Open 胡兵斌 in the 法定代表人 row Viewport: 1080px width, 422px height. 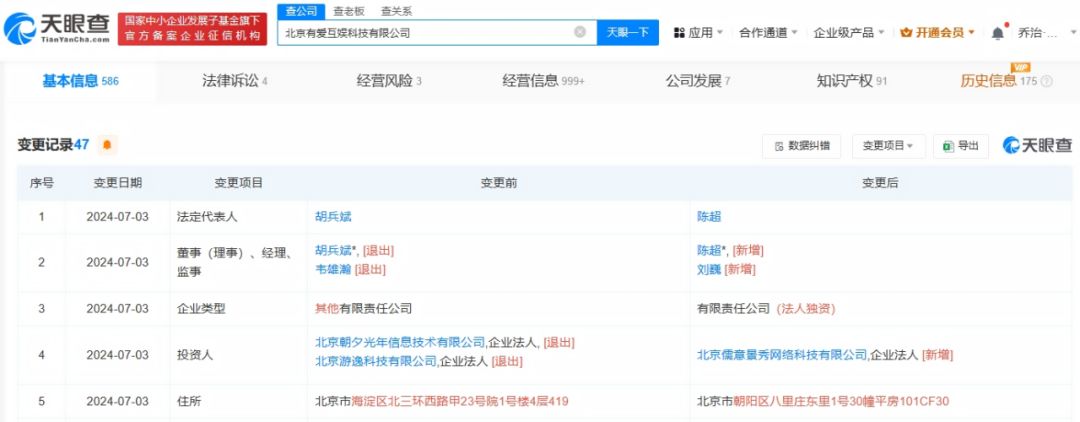[x=333, y=216]
